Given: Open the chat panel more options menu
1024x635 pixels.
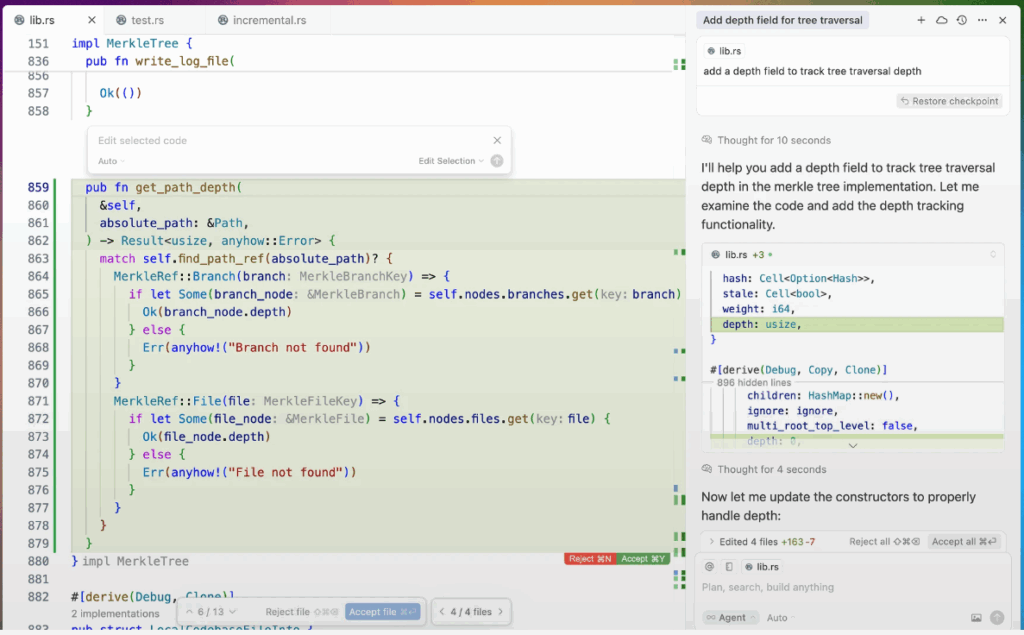Looking at the screenshot, I should tap(982, 20).
